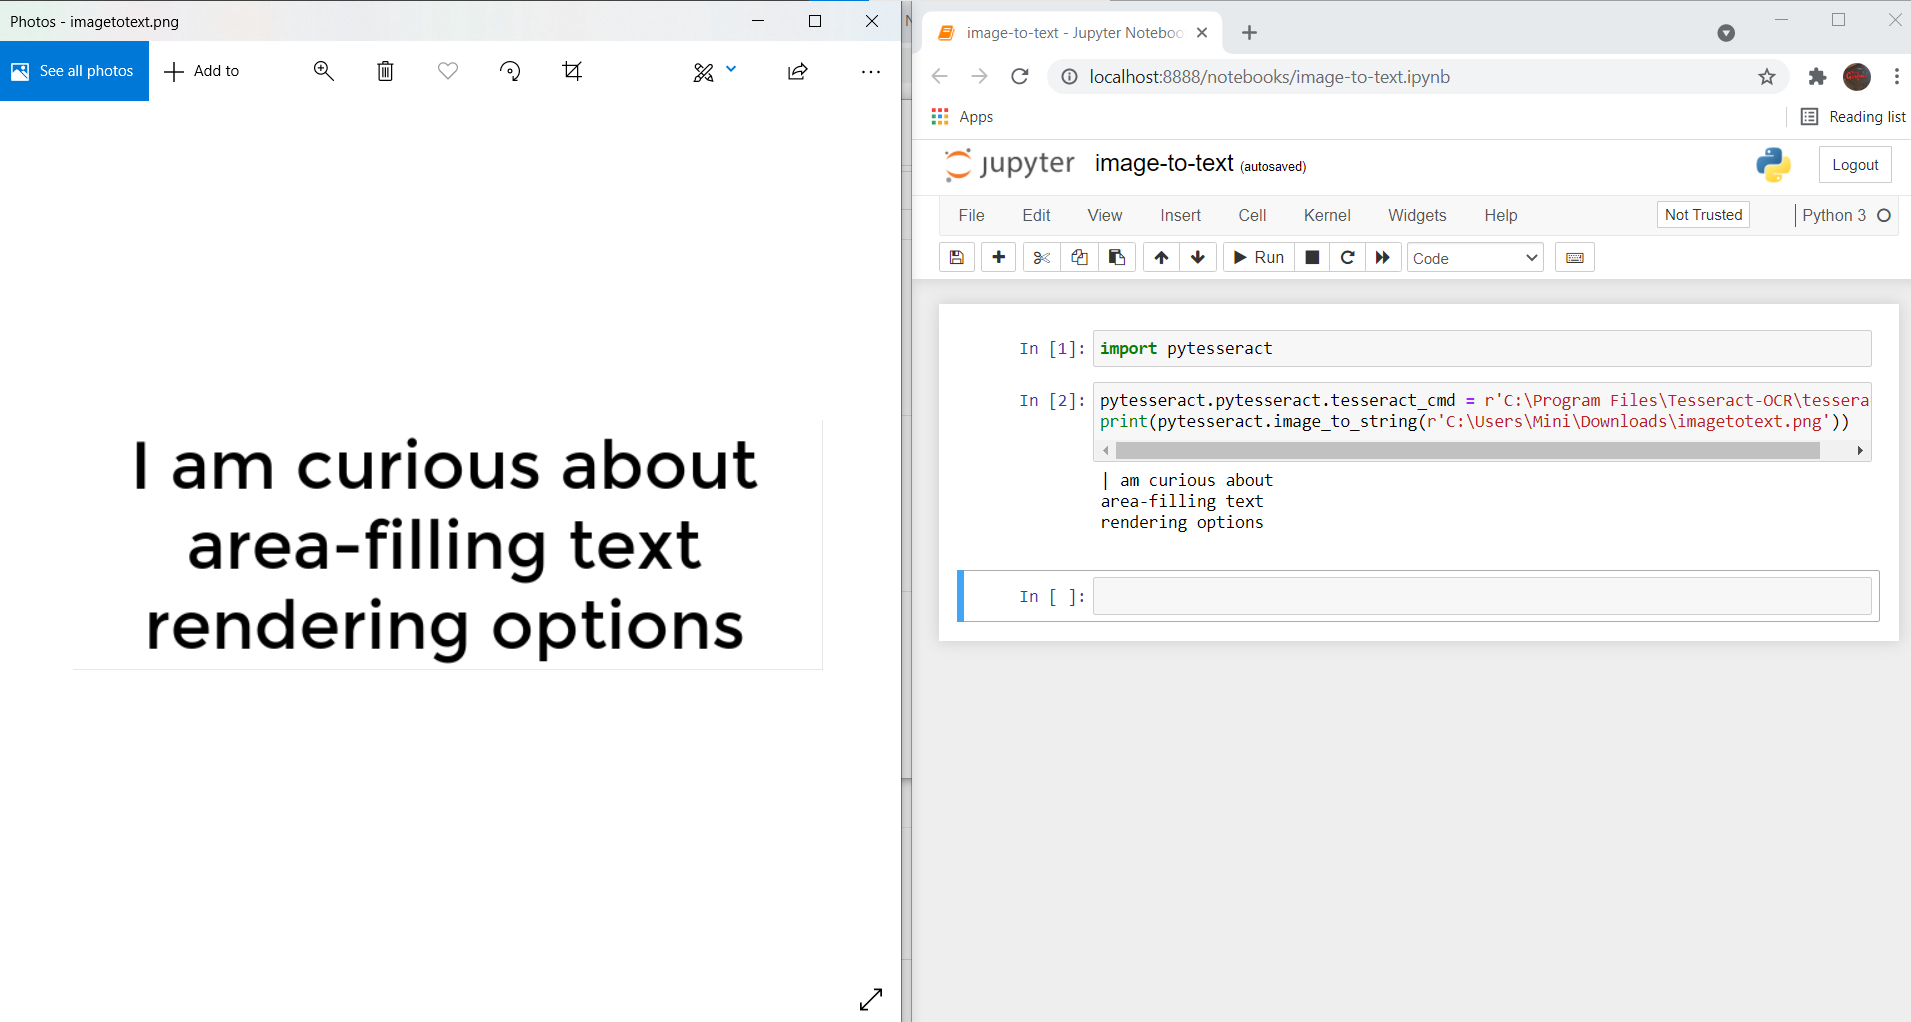Click the Run button in the toolbar
1911x1022 pixels.
click(x=1259, y=258)
